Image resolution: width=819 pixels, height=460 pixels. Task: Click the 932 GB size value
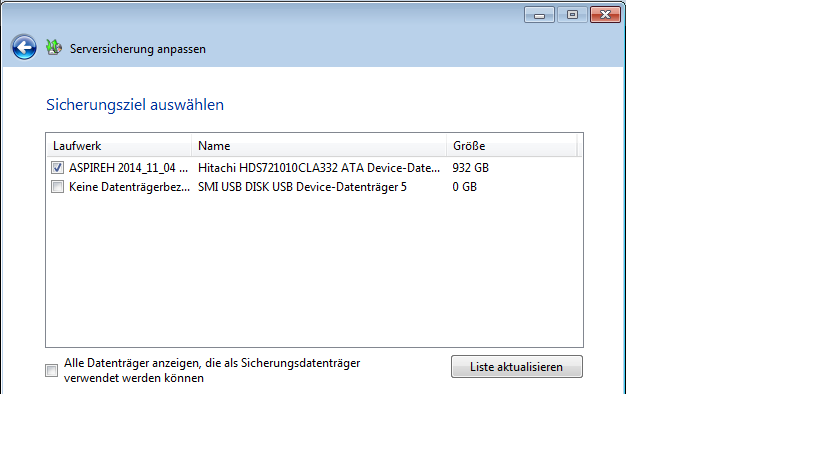pos(471,168)
